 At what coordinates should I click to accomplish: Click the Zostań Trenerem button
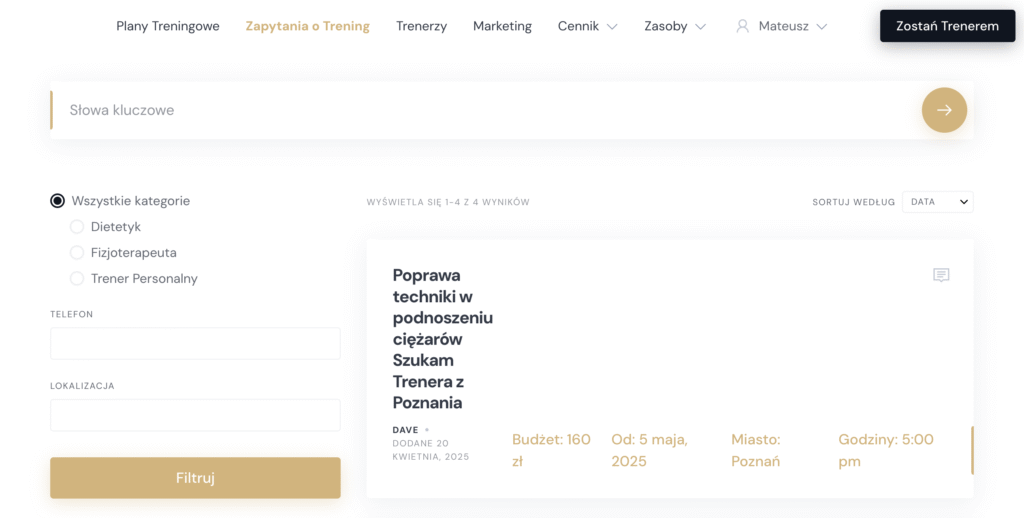(x=946, y=26)
